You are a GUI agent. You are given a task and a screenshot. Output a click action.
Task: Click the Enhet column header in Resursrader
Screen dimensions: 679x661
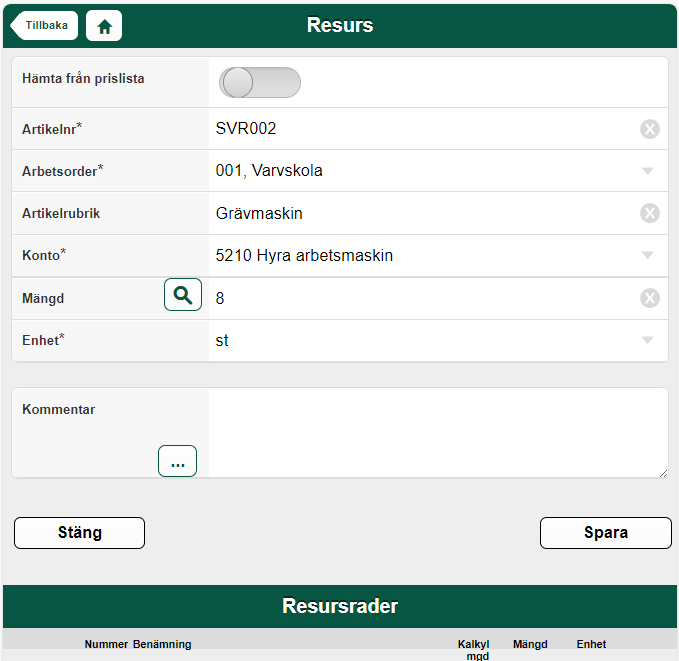click(x=591, y=644)
